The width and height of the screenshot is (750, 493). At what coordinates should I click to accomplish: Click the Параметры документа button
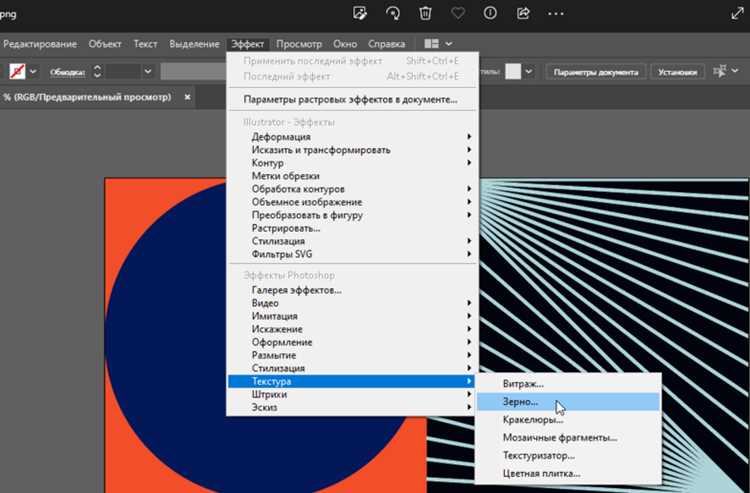click(x=596, y=72)
